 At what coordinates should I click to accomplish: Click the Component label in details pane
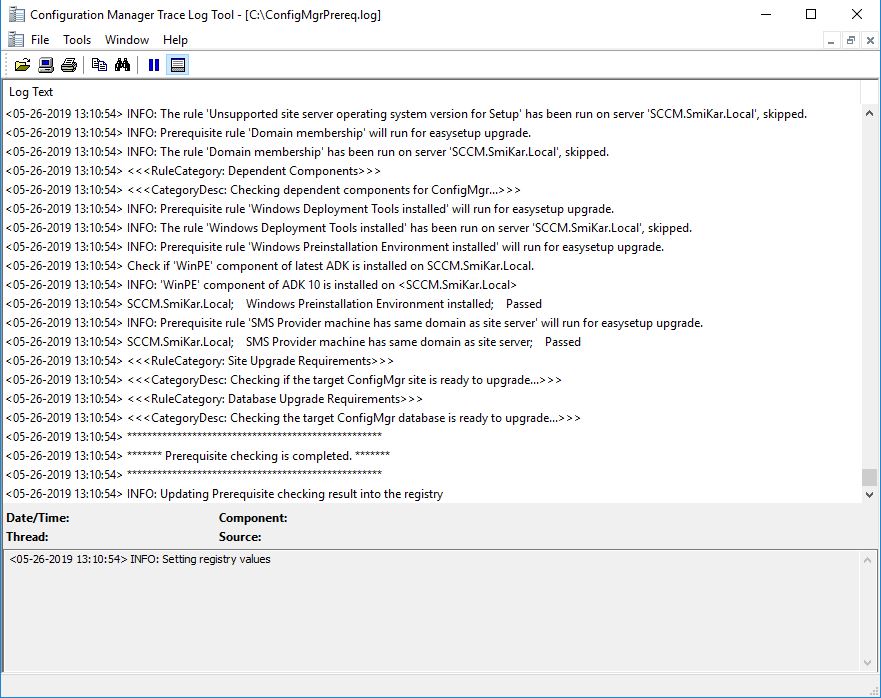253,518
